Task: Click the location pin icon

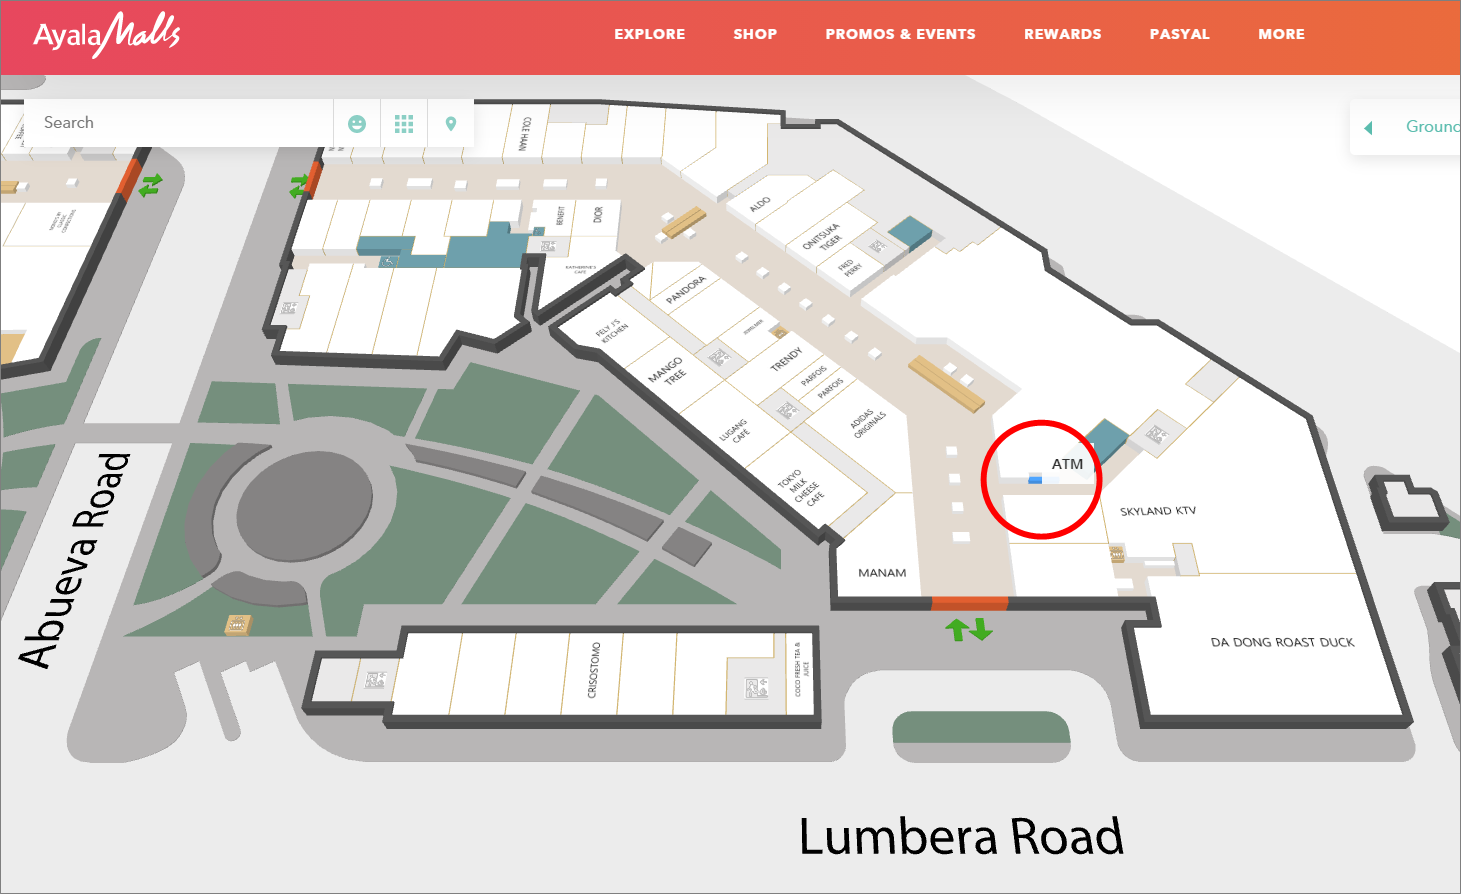Action: [451, 124]
